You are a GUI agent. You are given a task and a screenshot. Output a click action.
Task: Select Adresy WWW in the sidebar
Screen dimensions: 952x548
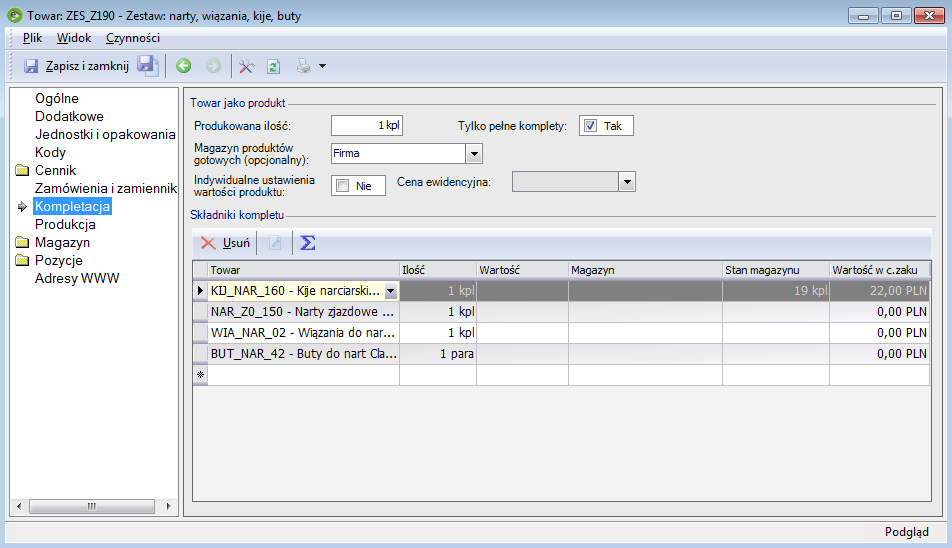pos(76,278)
